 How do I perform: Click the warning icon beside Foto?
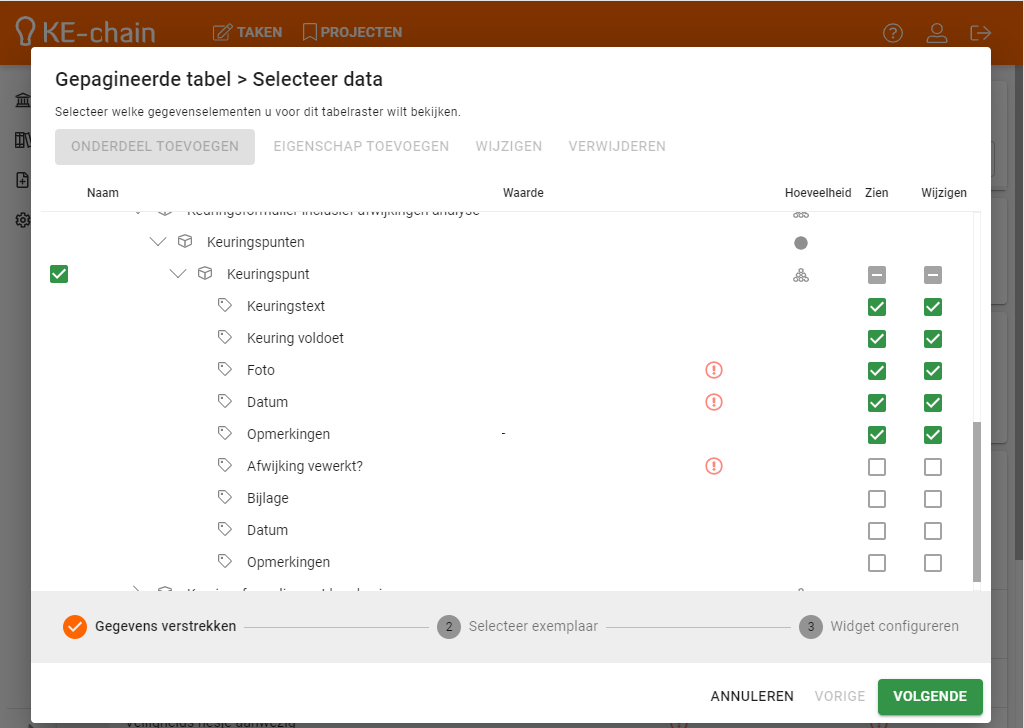click(x=714, y=370)
